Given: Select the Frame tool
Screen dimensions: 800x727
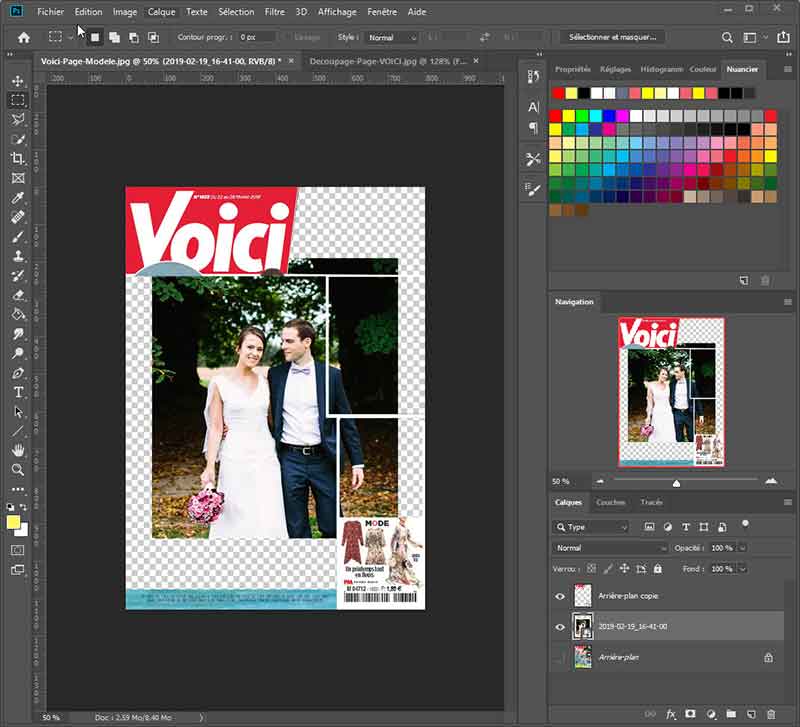Looking at the screenshot, I should coord(18,178).
